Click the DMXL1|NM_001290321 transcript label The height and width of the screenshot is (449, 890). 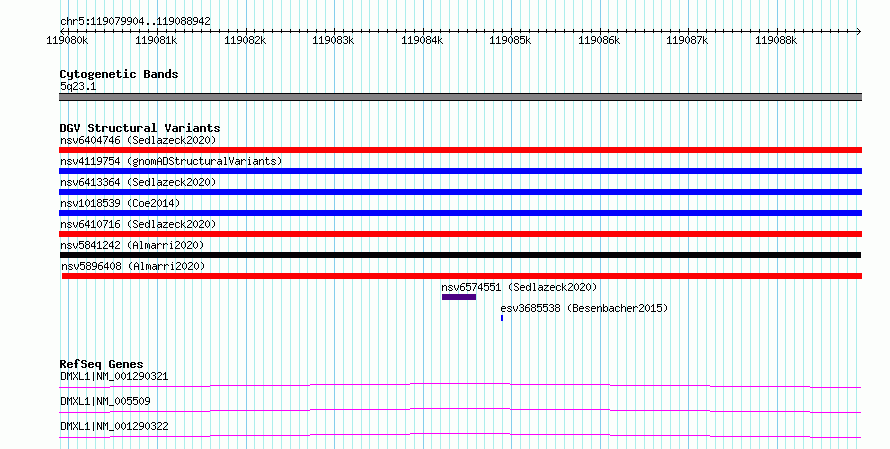tap(114, 376)
